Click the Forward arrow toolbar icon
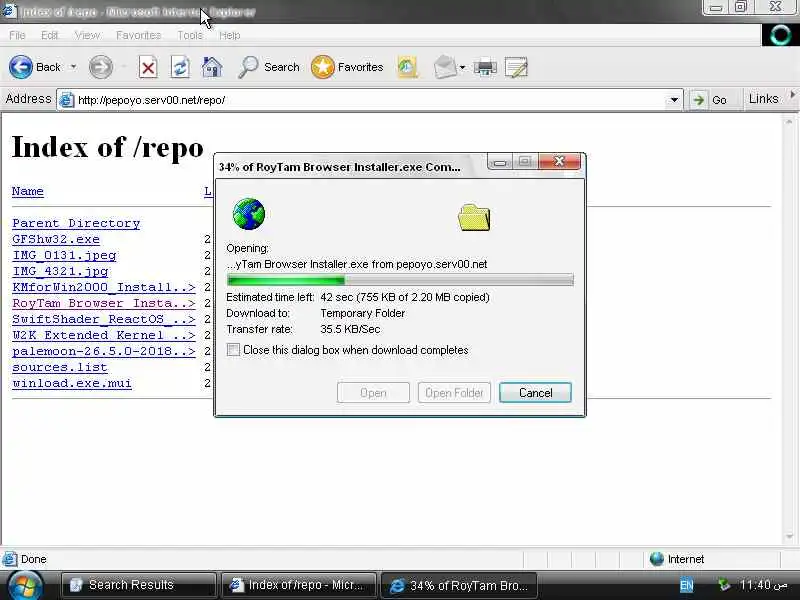800x600 pixels. tap(101, 67)
